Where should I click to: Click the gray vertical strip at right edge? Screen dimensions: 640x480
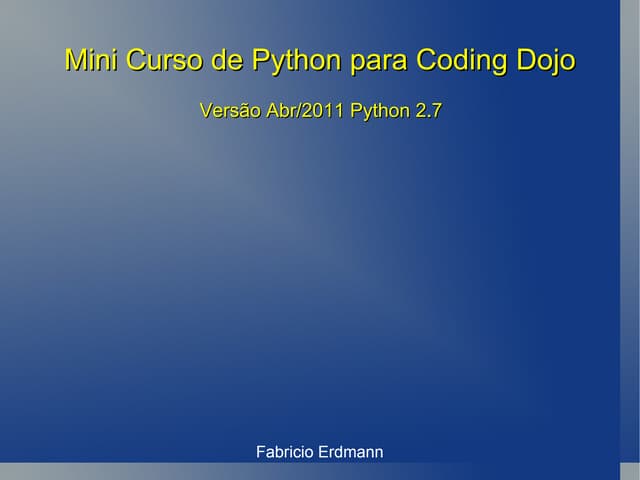tap(629, 240)
